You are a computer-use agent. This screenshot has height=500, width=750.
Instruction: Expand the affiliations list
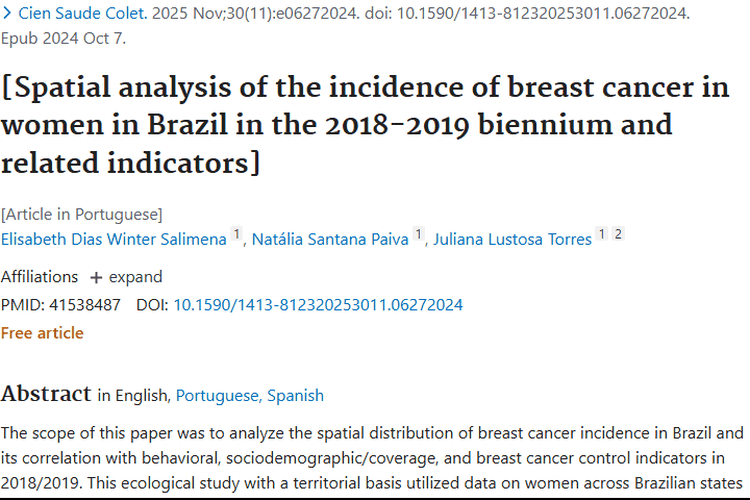135,277
